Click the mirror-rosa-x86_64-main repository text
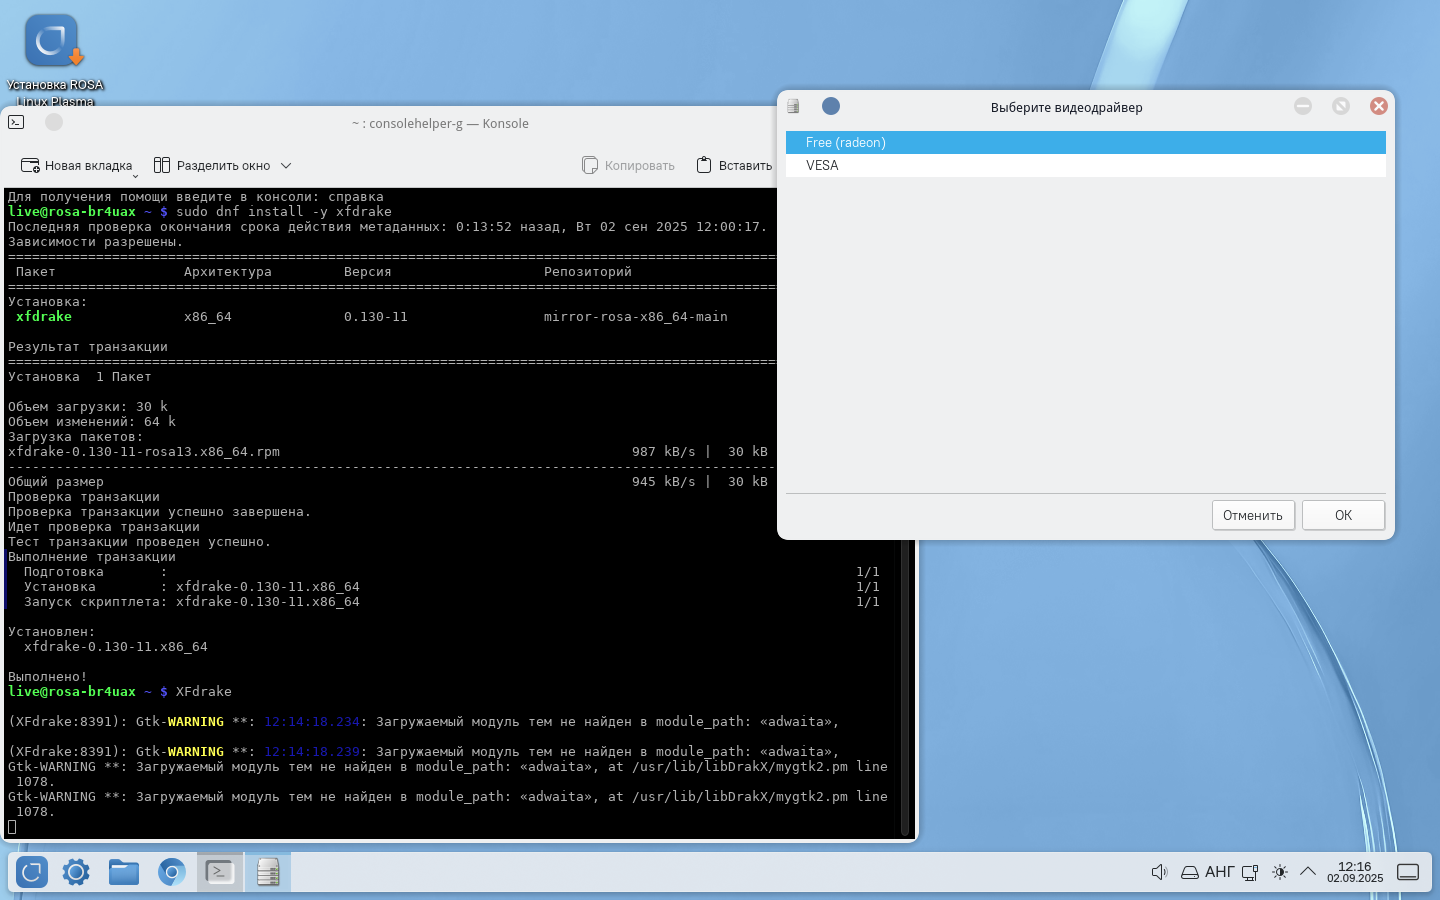Image resolution: width=1440 pixels, height=900 pixels. click(x=636, y=316)
